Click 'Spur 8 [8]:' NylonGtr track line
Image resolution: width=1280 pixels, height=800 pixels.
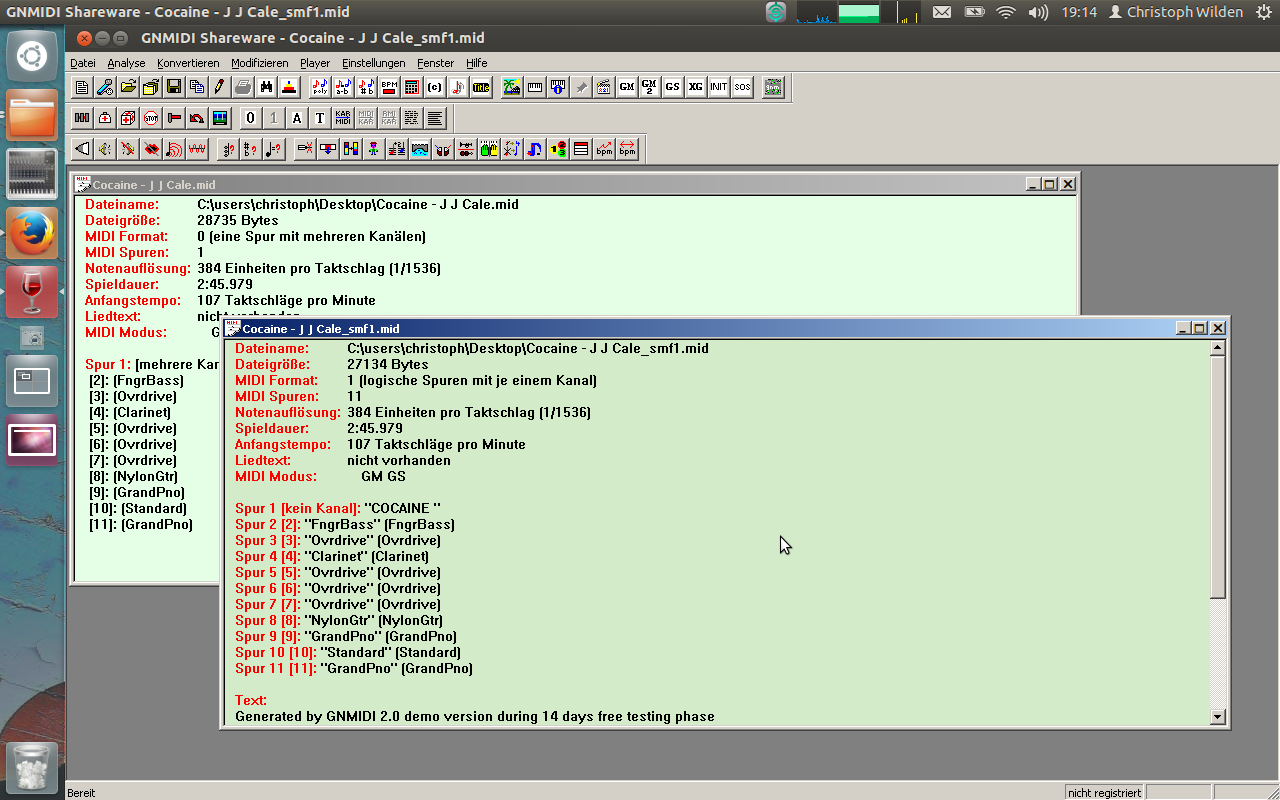339,620
